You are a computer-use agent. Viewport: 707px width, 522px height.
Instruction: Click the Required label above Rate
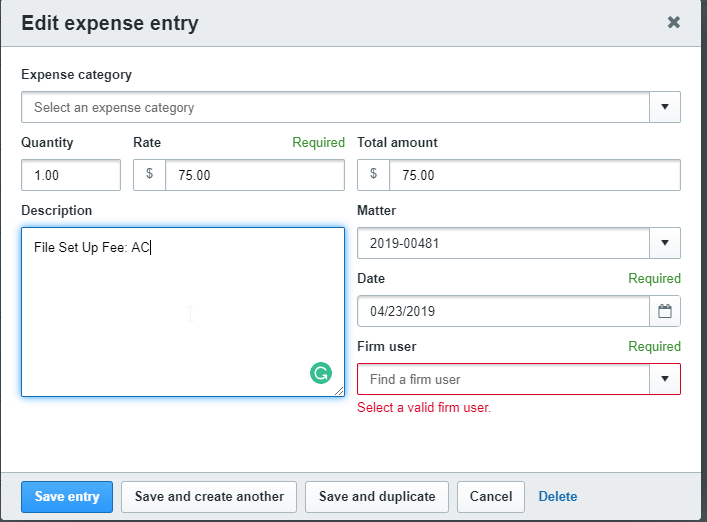pyautogui.click(x=318, y=142)
